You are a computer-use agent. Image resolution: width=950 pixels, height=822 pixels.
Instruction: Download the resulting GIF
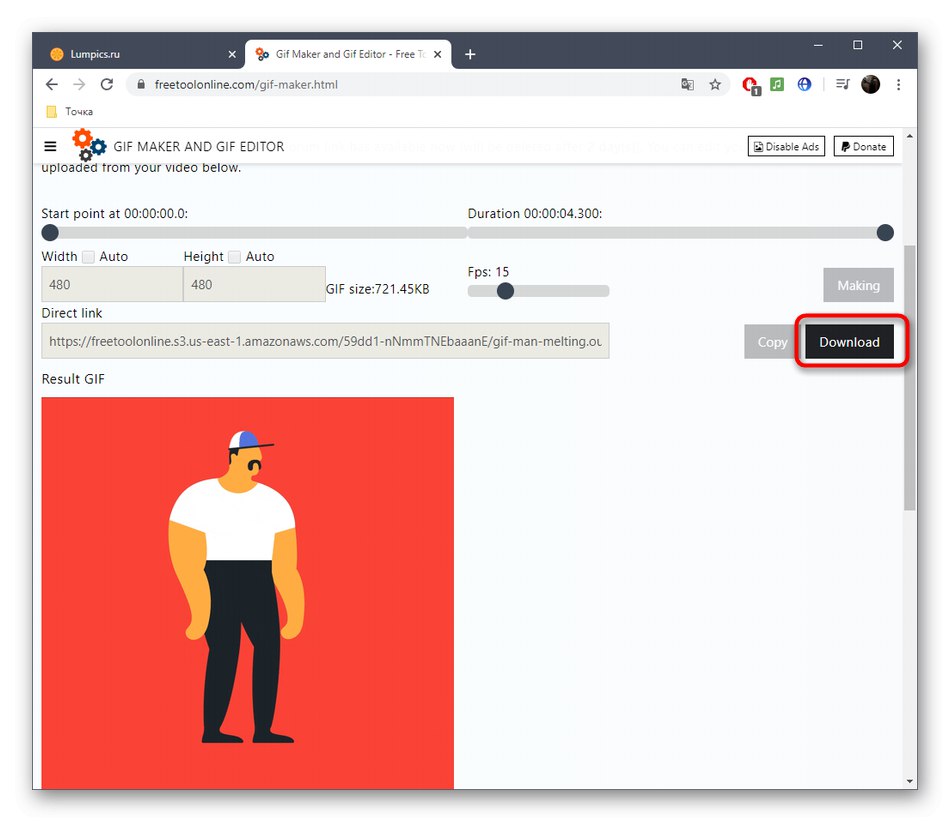click(849, 341)
